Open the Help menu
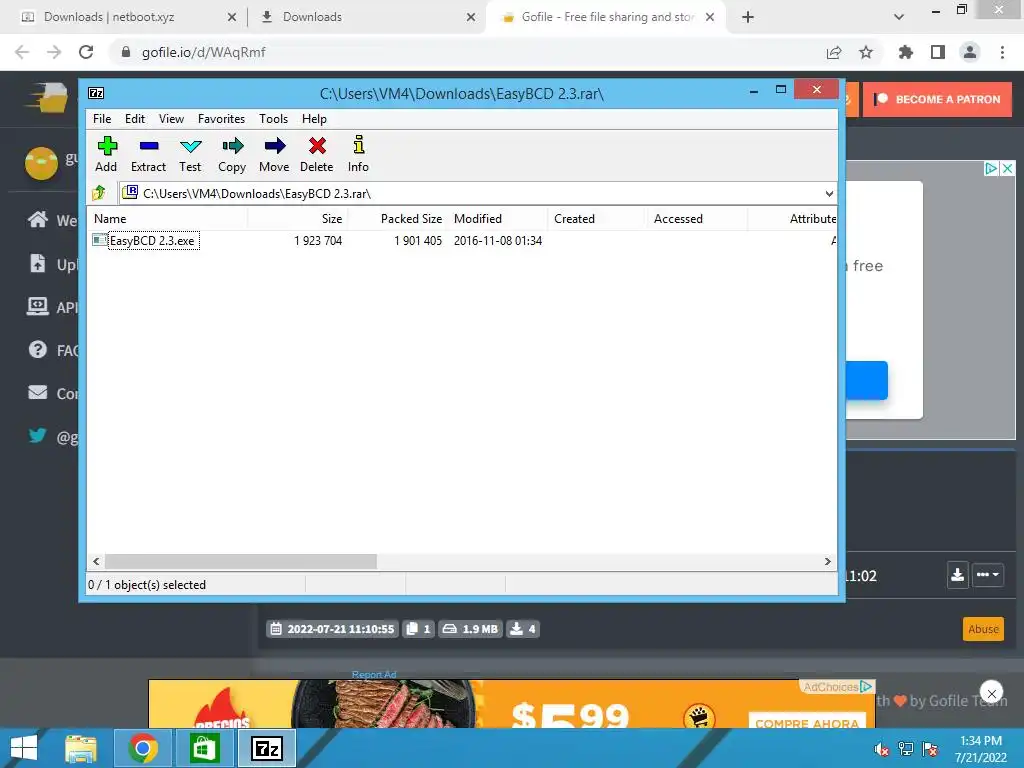This screenshot has width=1024, height=768. click(x=314, y=119)
